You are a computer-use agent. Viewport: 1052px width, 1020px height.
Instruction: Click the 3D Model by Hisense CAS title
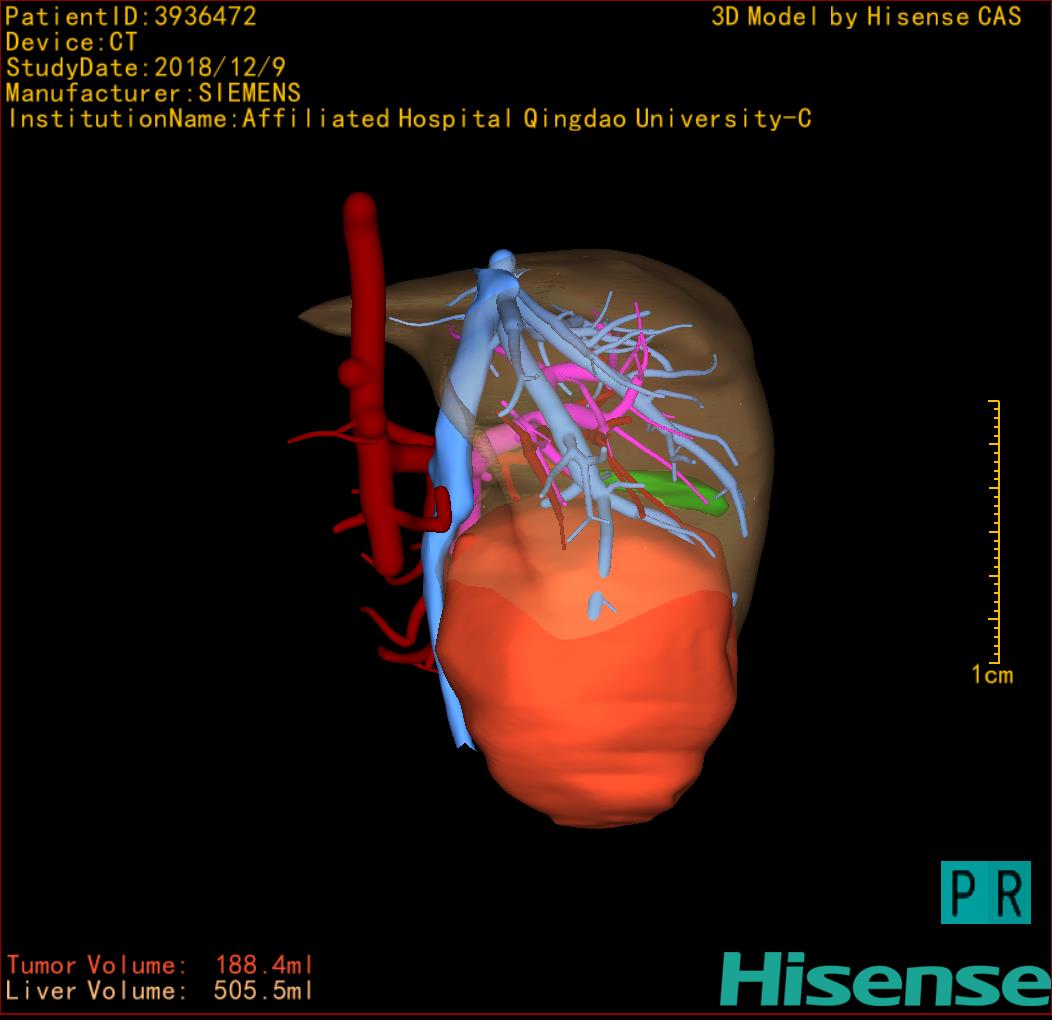[x=866, y=16]
